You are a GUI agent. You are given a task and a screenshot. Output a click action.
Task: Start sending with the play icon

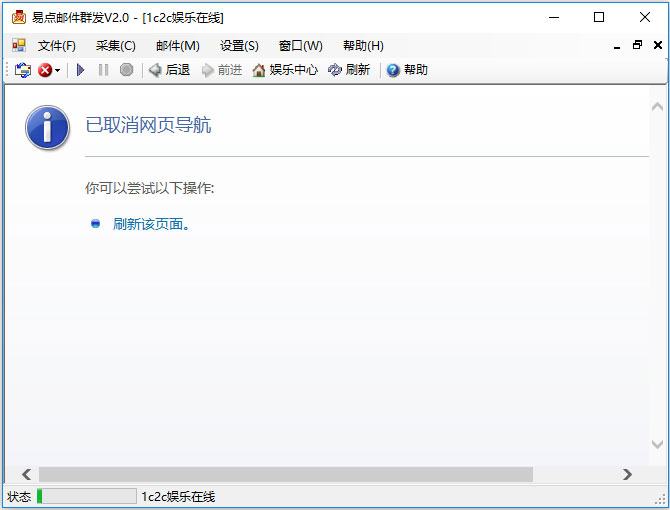coord(80,70)
